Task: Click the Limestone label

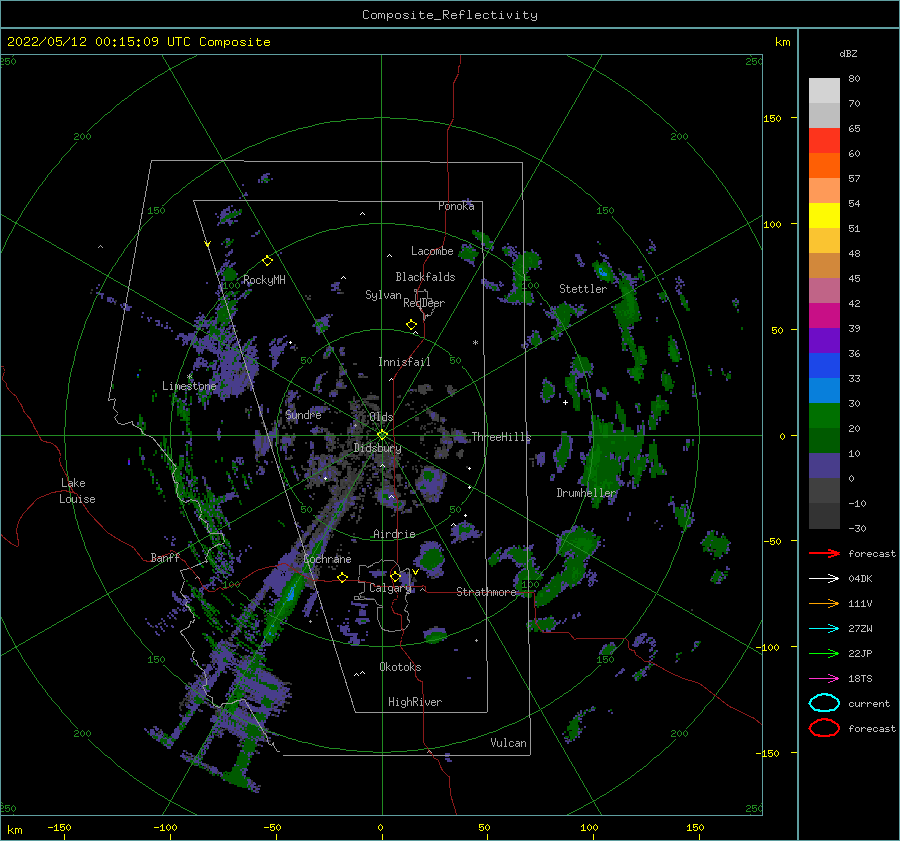Action: tap(189, 386)
